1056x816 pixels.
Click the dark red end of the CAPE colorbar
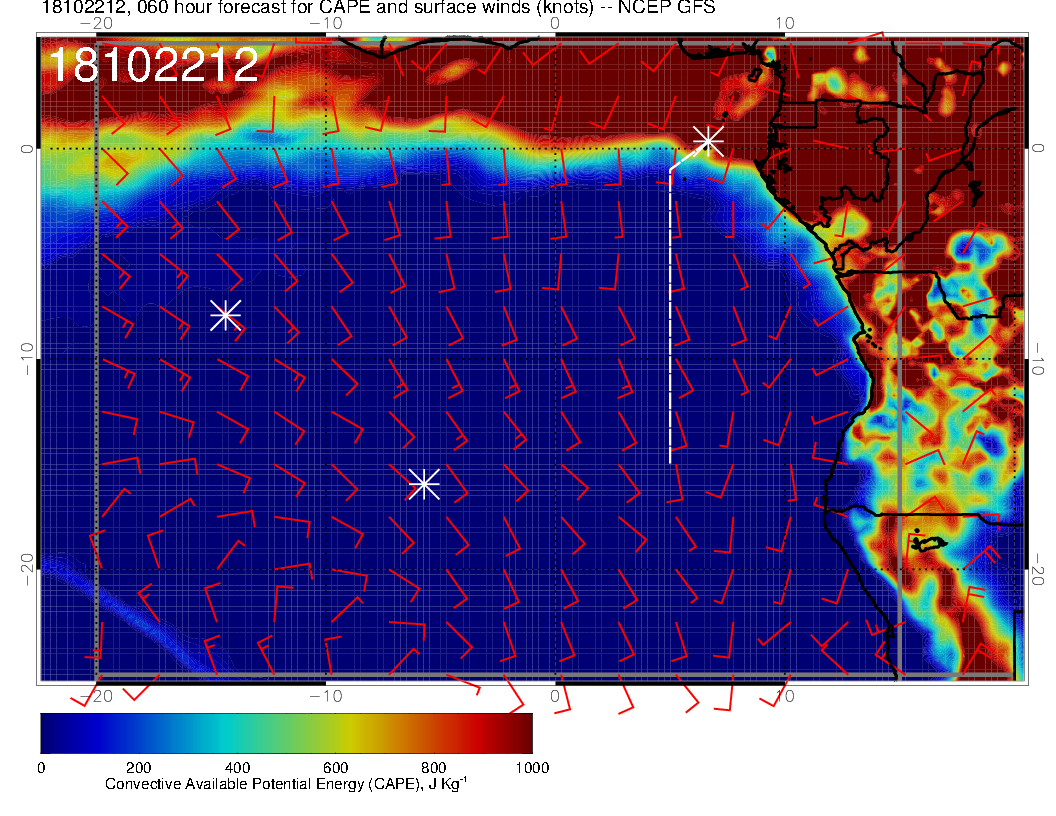pyautogui.click(x=520, y=733)
